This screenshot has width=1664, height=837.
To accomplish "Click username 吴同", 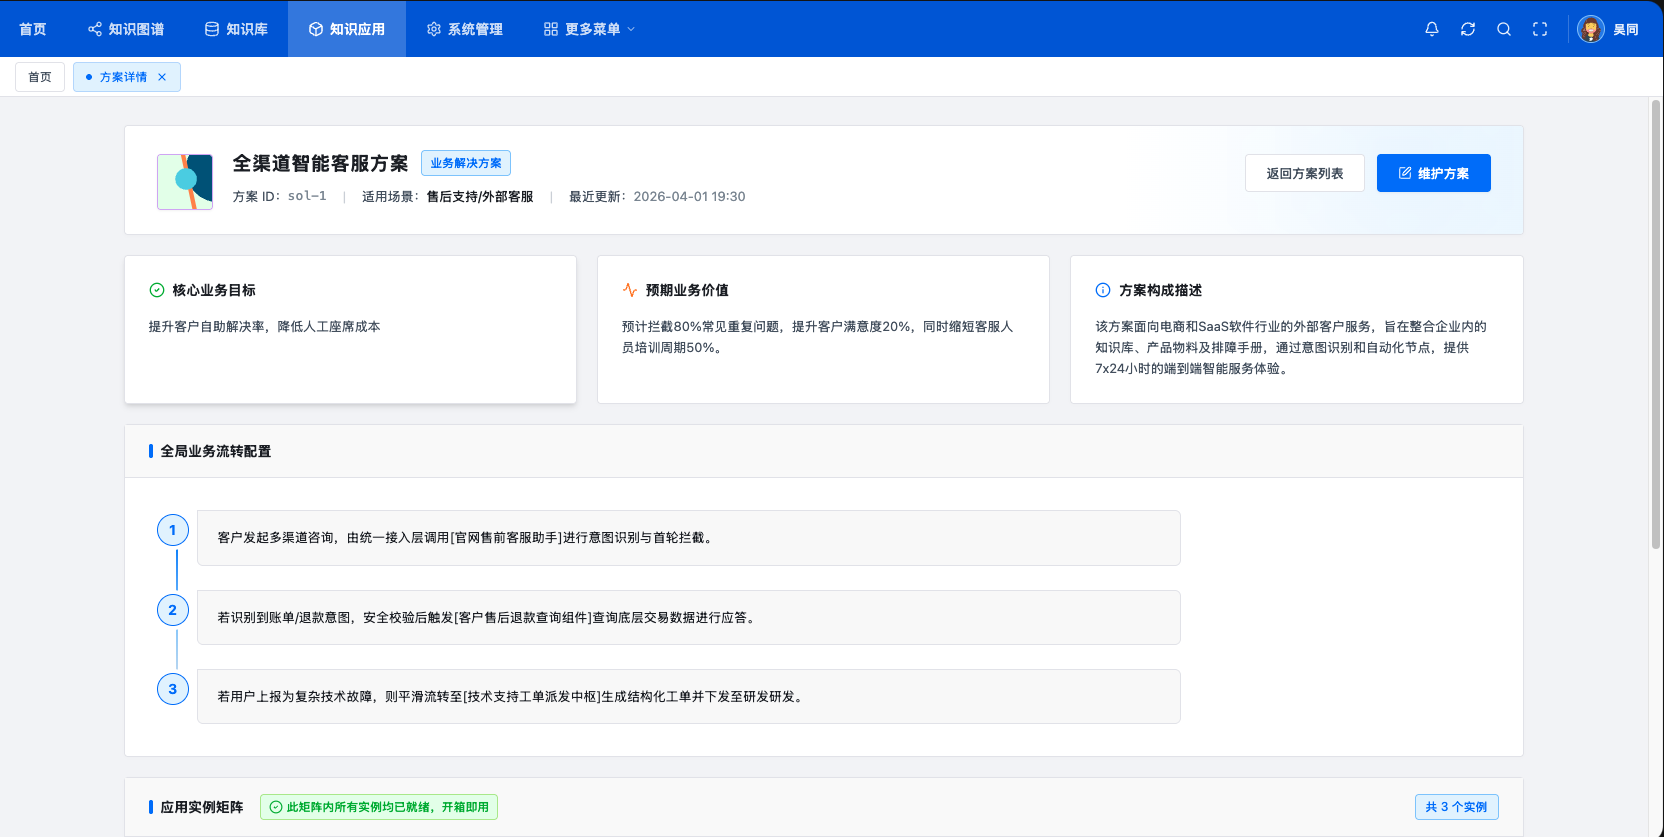I will [x=1626, y=29].
